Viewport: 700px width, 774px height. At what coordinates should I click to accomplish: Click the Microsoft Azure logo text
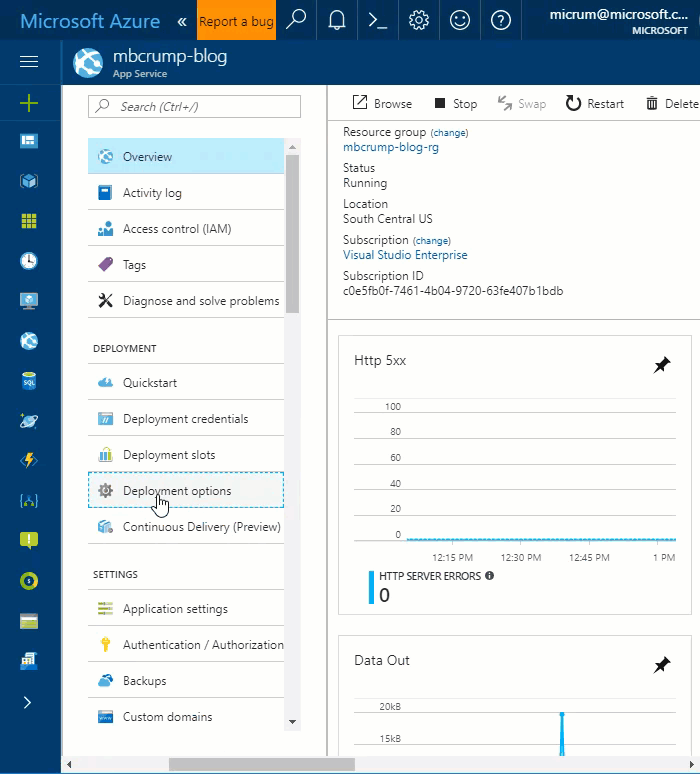pyautogui.click(x=90, y=21)
